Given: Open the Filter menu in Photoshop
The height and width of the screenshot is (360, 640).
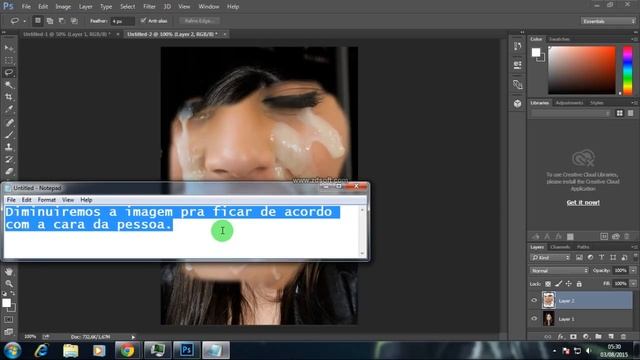Looking at the screenshot, I should (149, 7).
